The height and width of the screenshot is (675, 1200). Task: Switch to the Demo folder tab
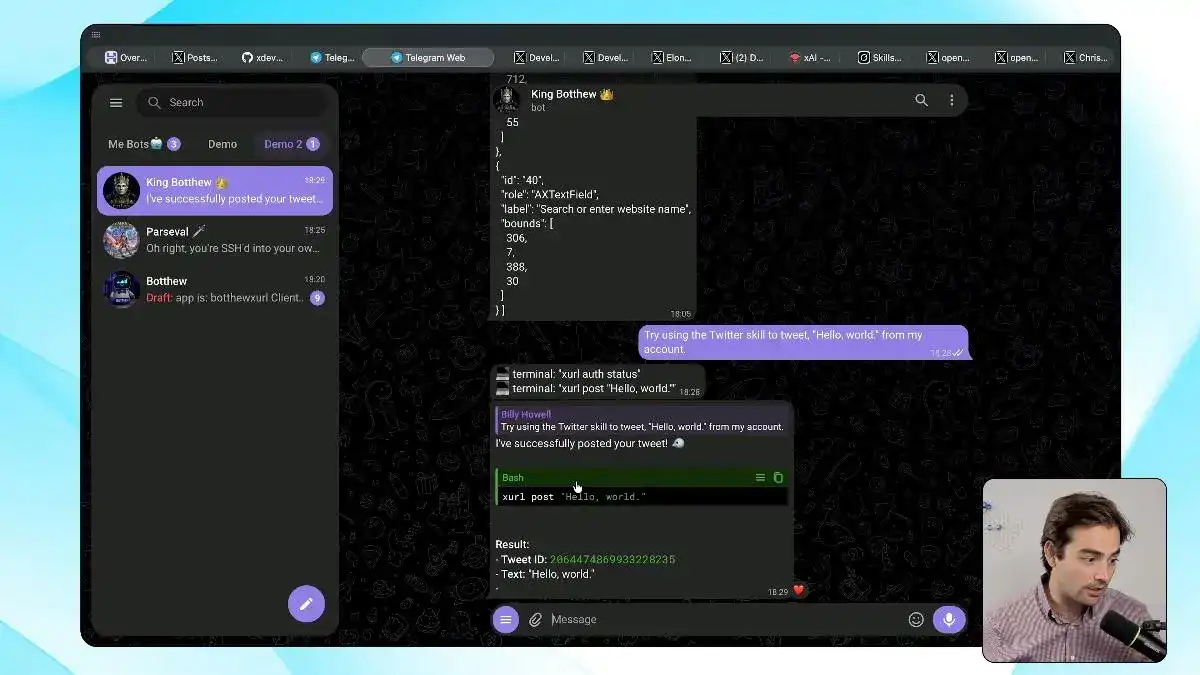[222, 144]
